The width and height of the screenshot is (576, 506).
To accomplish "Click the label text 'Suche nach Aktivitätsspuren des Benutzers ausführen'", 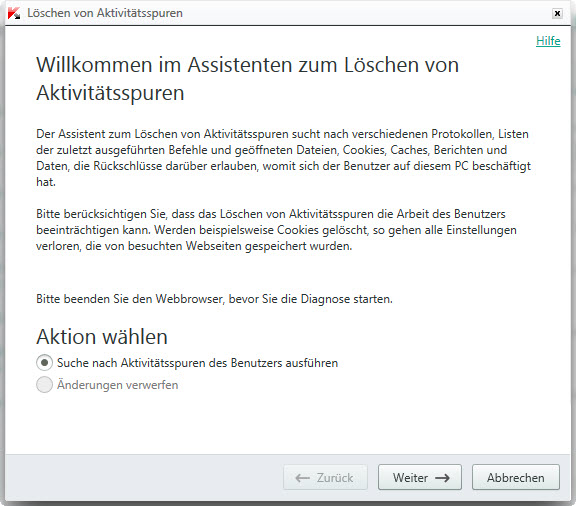I will 197,363.
